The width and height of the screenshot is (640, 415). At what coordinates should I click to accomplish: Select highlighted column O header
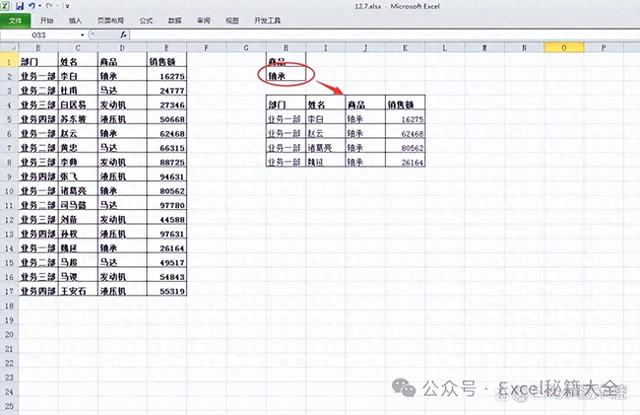pyautogui.click(x=564, y=48)
